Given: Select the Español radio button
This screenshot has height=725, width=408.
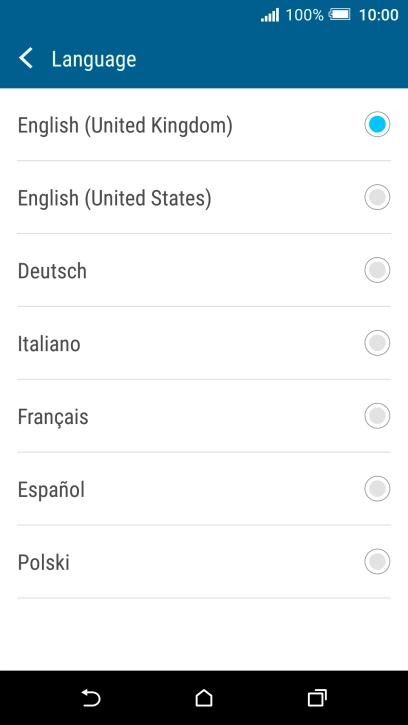Looking at the screenshot, I should (377, 489).
